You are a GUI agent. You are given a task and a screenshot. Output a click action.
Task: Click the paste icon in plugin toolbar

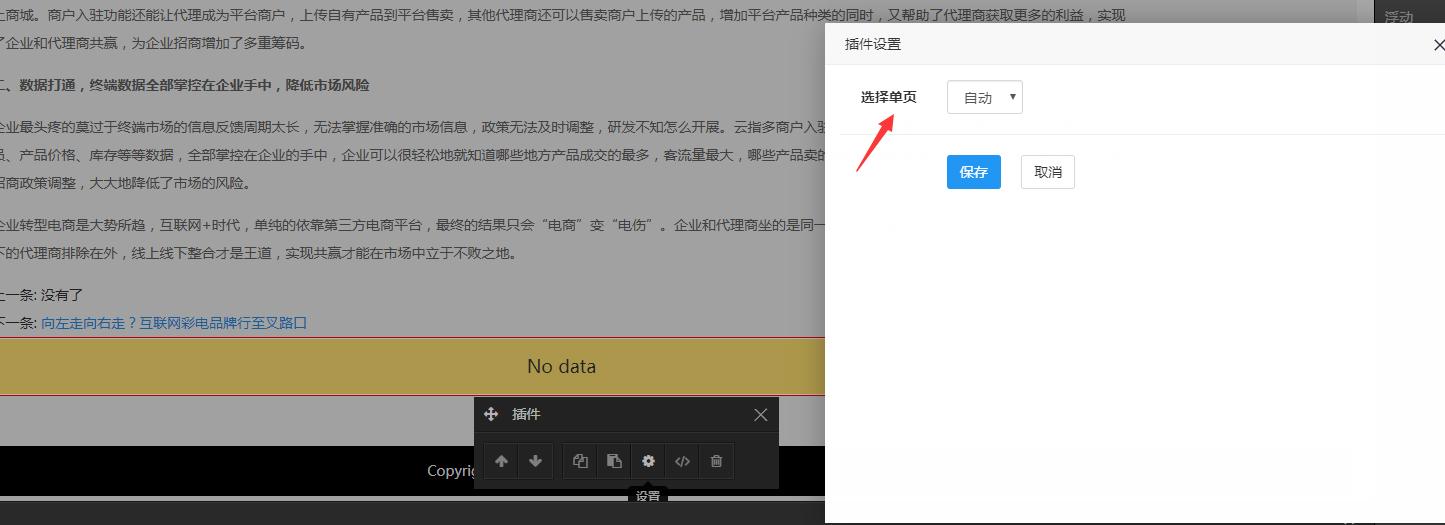point(614,461)
